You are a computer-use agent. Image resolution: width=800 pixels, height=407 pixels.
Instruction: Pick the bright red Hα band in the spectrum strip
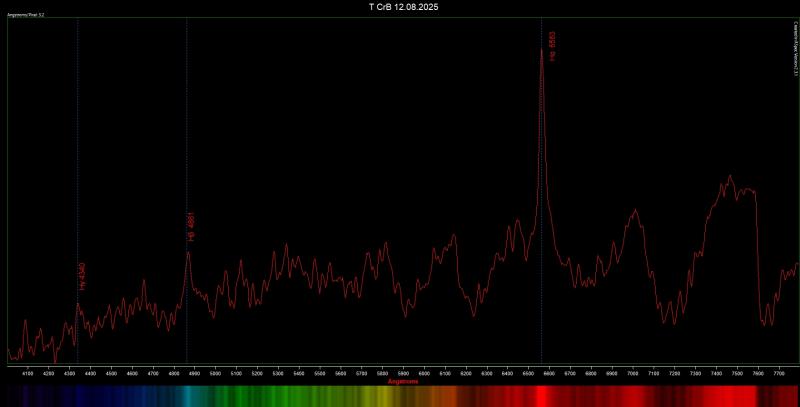541,396
